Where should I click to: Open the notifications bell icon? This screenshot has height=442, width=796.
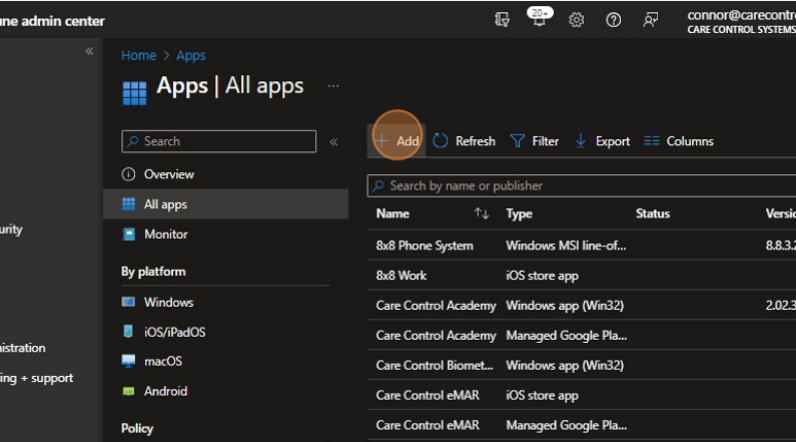[539, 20]
